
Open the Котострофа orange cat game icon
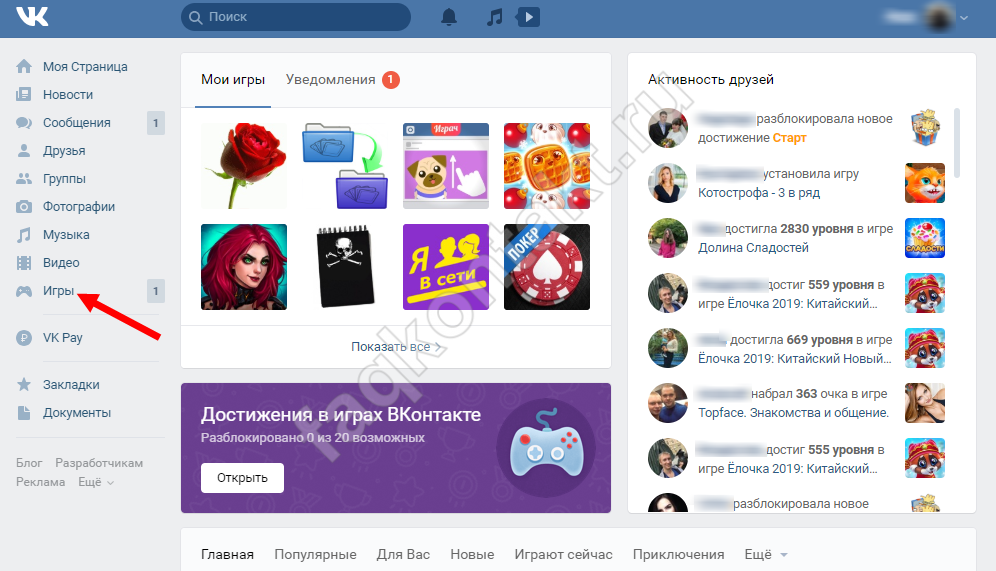pos(925,183)
